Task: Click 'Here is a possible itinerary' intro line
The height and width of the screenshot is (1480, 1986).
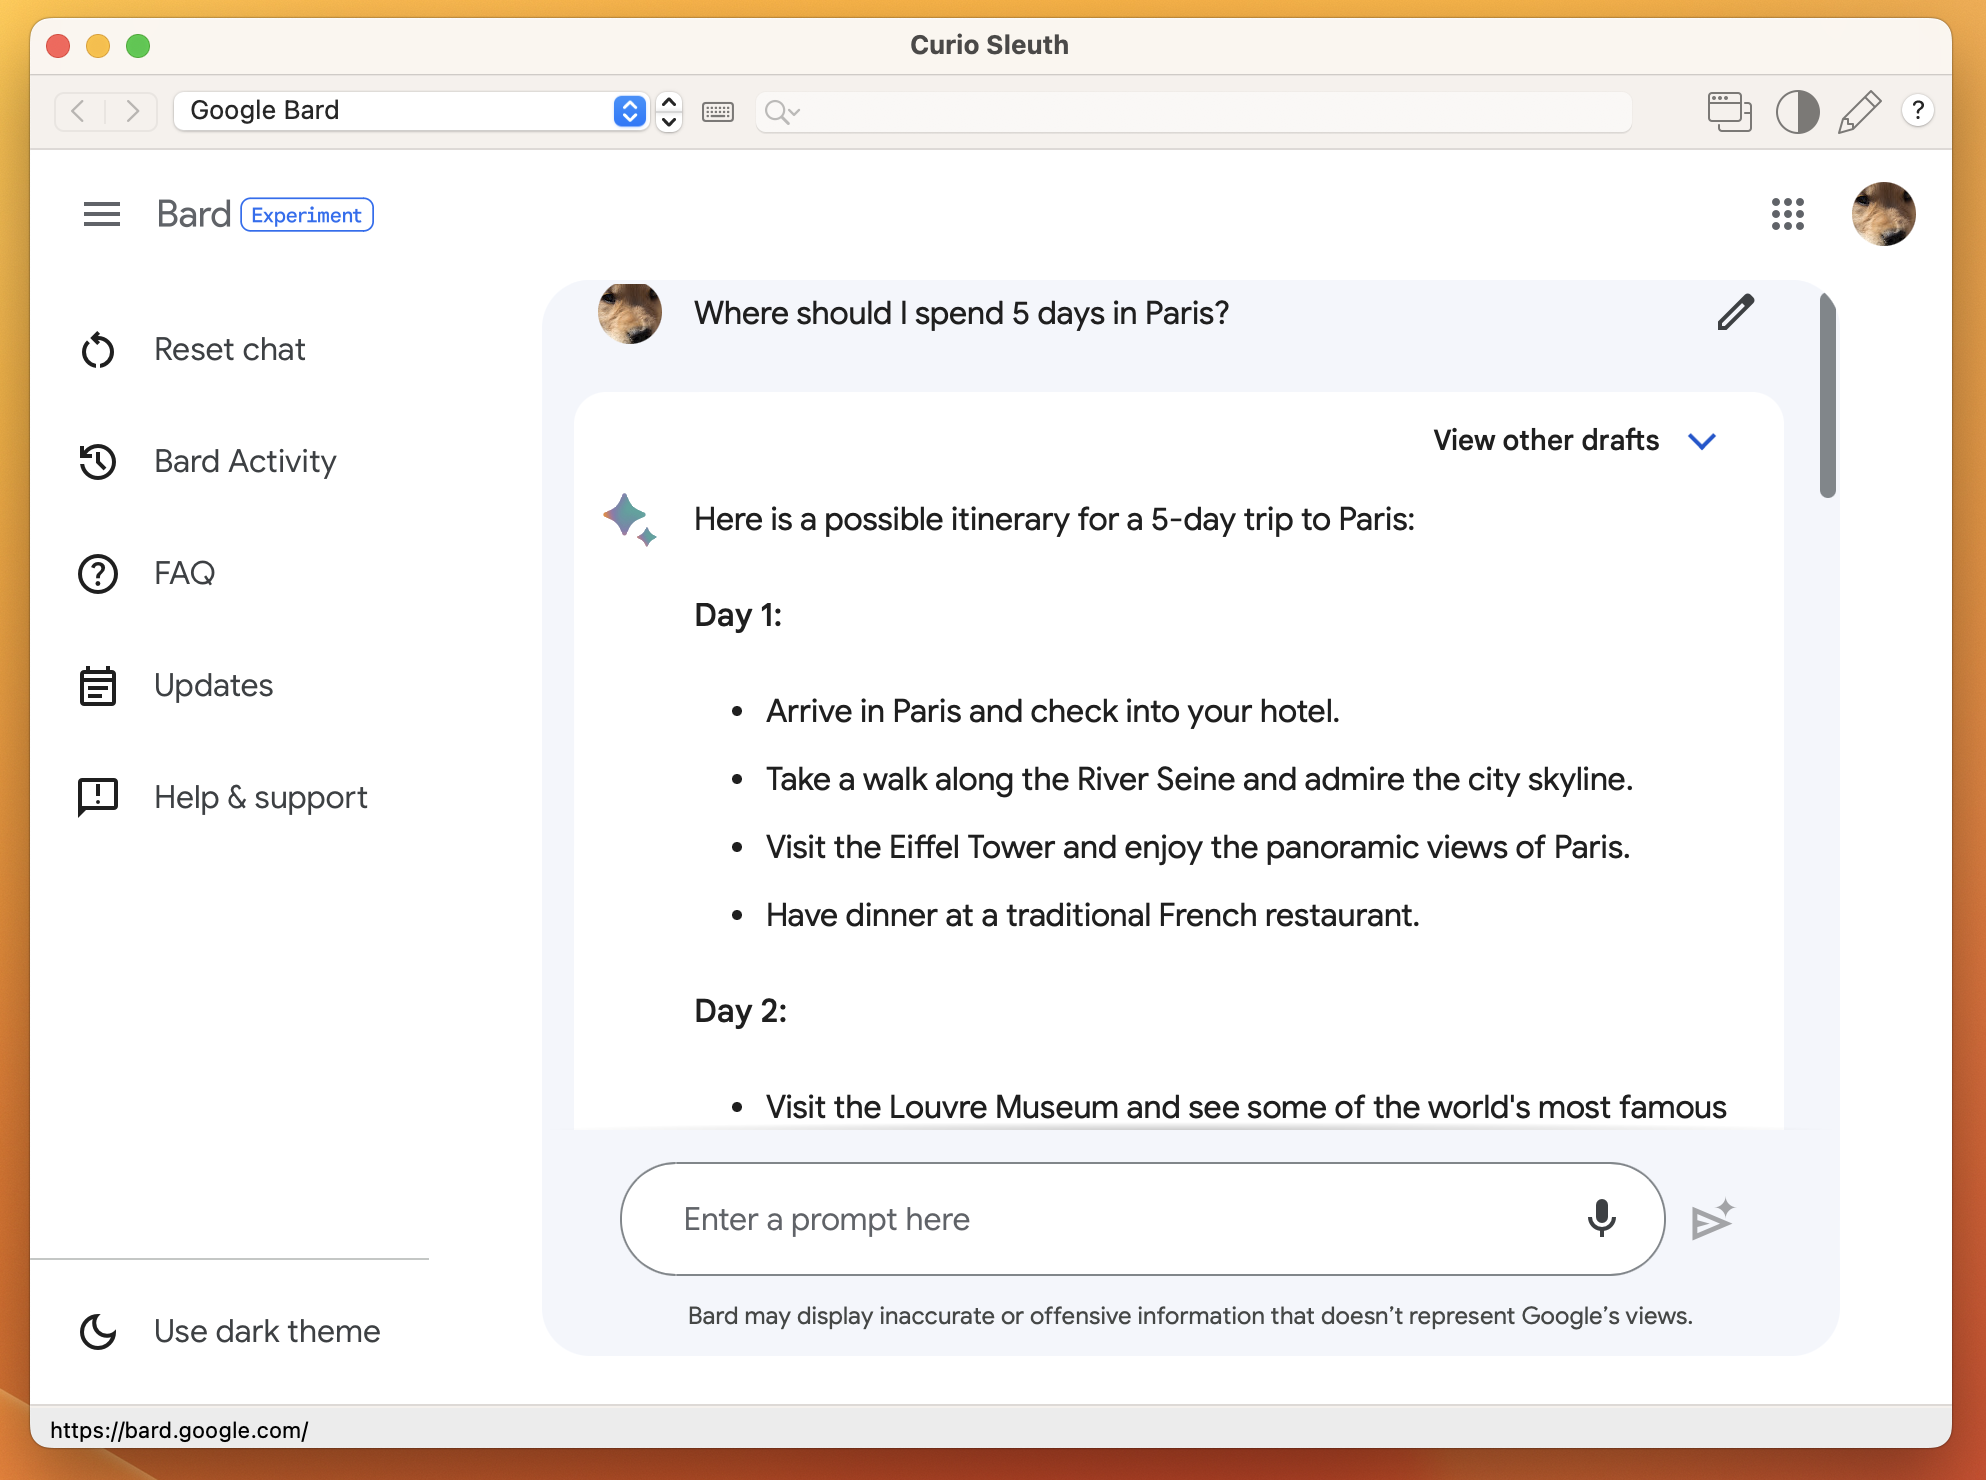Action: pos(1055,519)
